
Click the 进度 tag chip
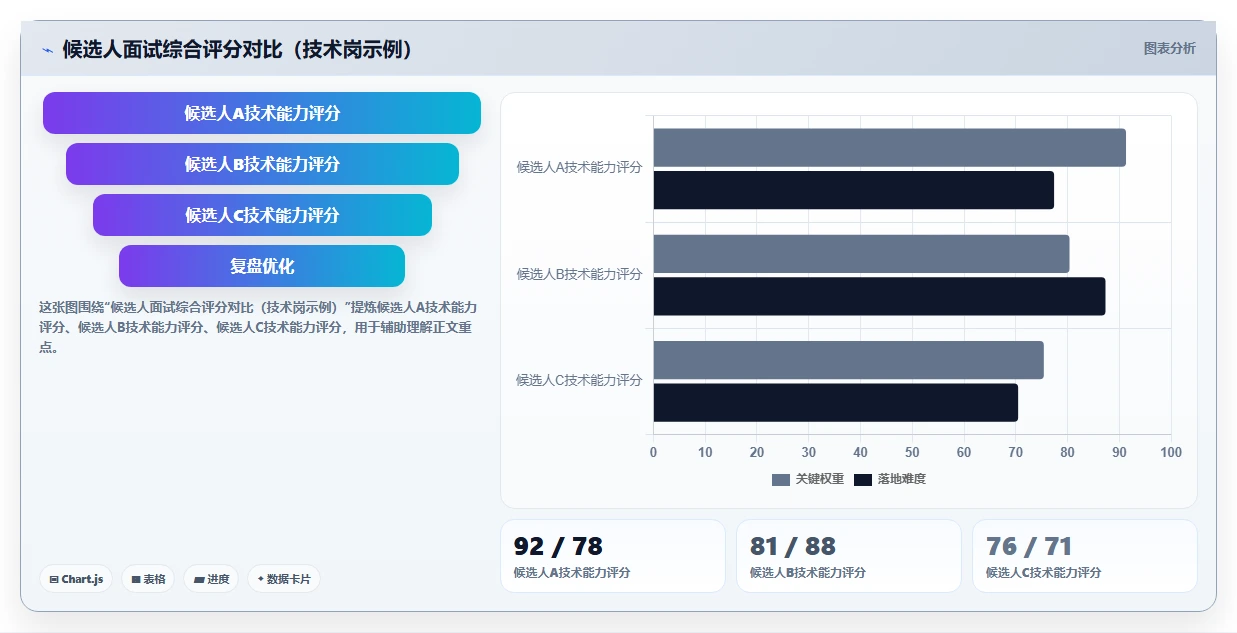click(x=211, y=579)
